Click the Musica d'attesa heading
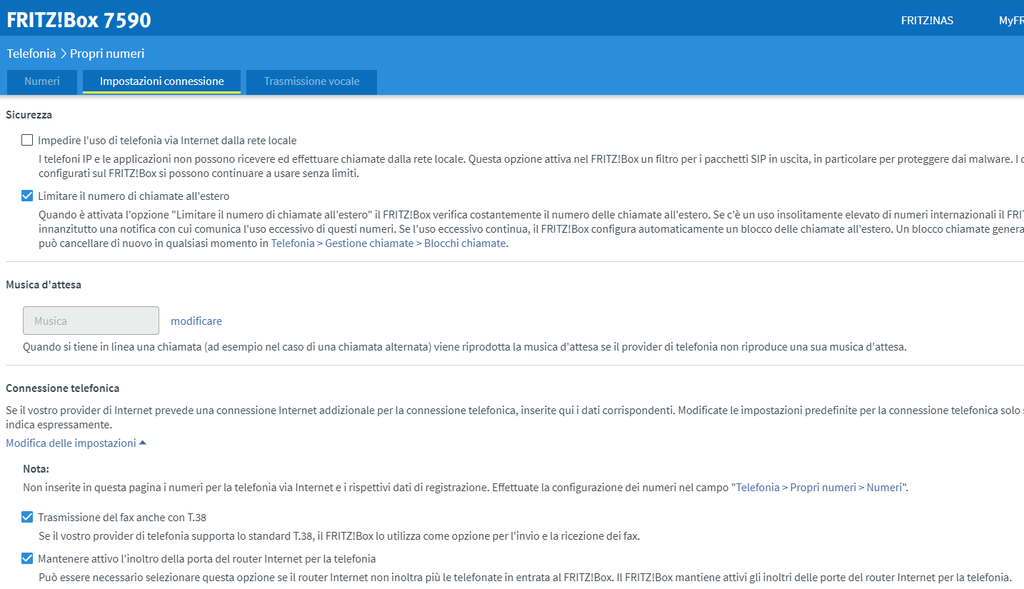The image size is (1024, 589). click(x=44, y=285)
